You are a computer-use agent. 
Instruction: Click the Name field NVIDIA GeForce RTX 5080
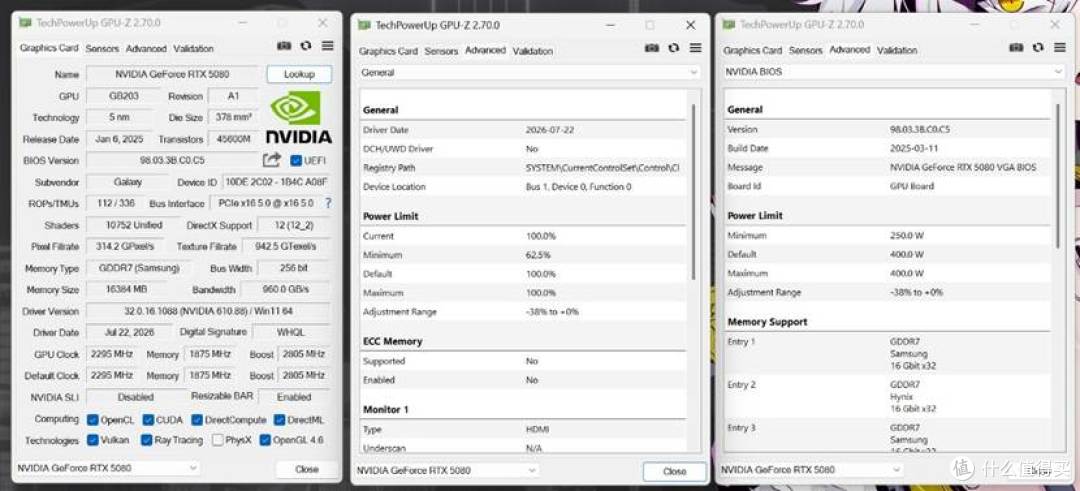[172, 74]
